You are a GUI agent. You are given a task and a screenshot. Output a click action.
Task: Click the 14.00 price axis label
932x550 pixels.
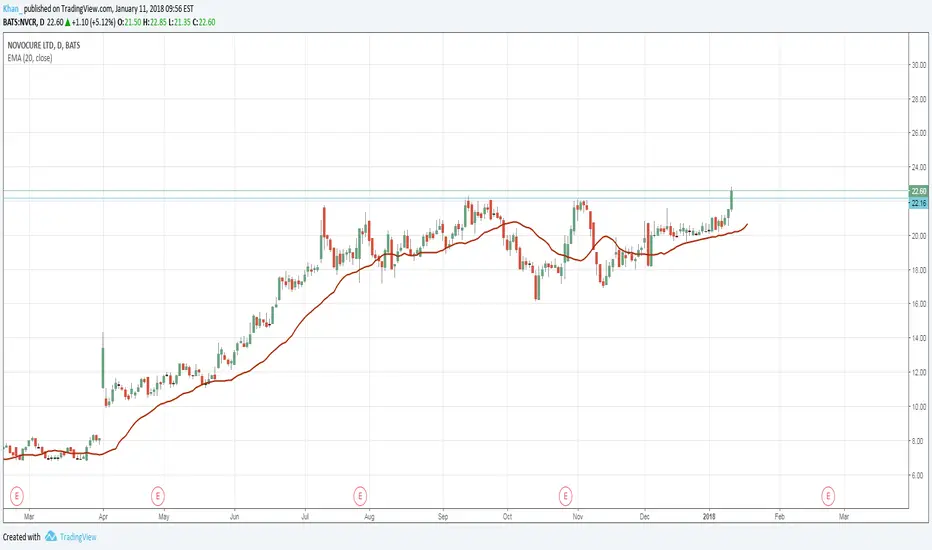click(x=919, y=338)
